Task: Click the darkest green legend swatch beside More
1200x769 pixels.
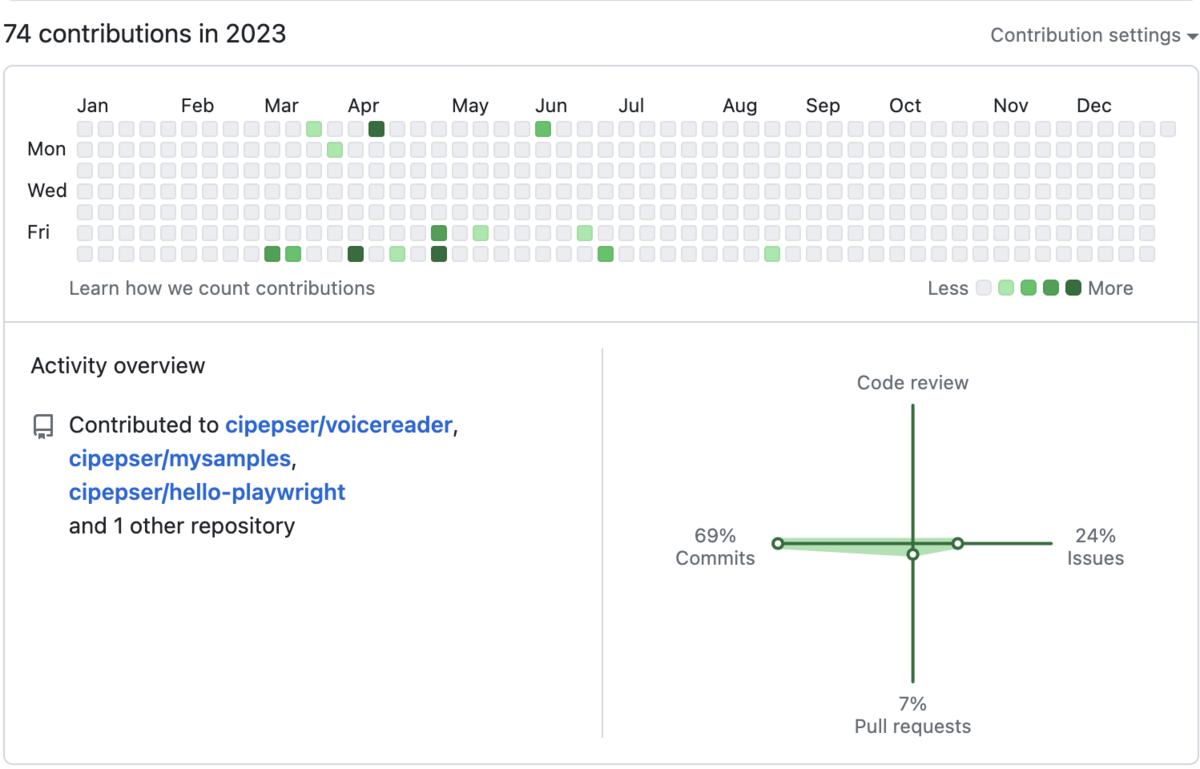Action: [1074, 288]
